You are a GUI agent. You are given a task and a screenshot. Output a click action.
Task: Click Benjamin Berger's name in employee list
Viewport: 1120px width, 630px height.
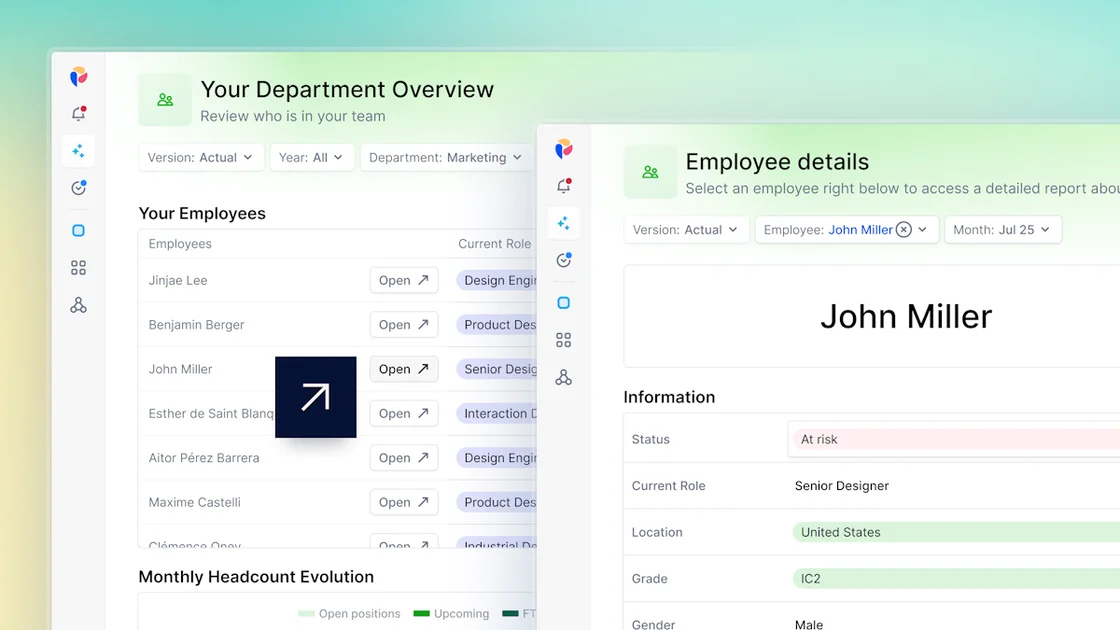click(x=196, y=324)
